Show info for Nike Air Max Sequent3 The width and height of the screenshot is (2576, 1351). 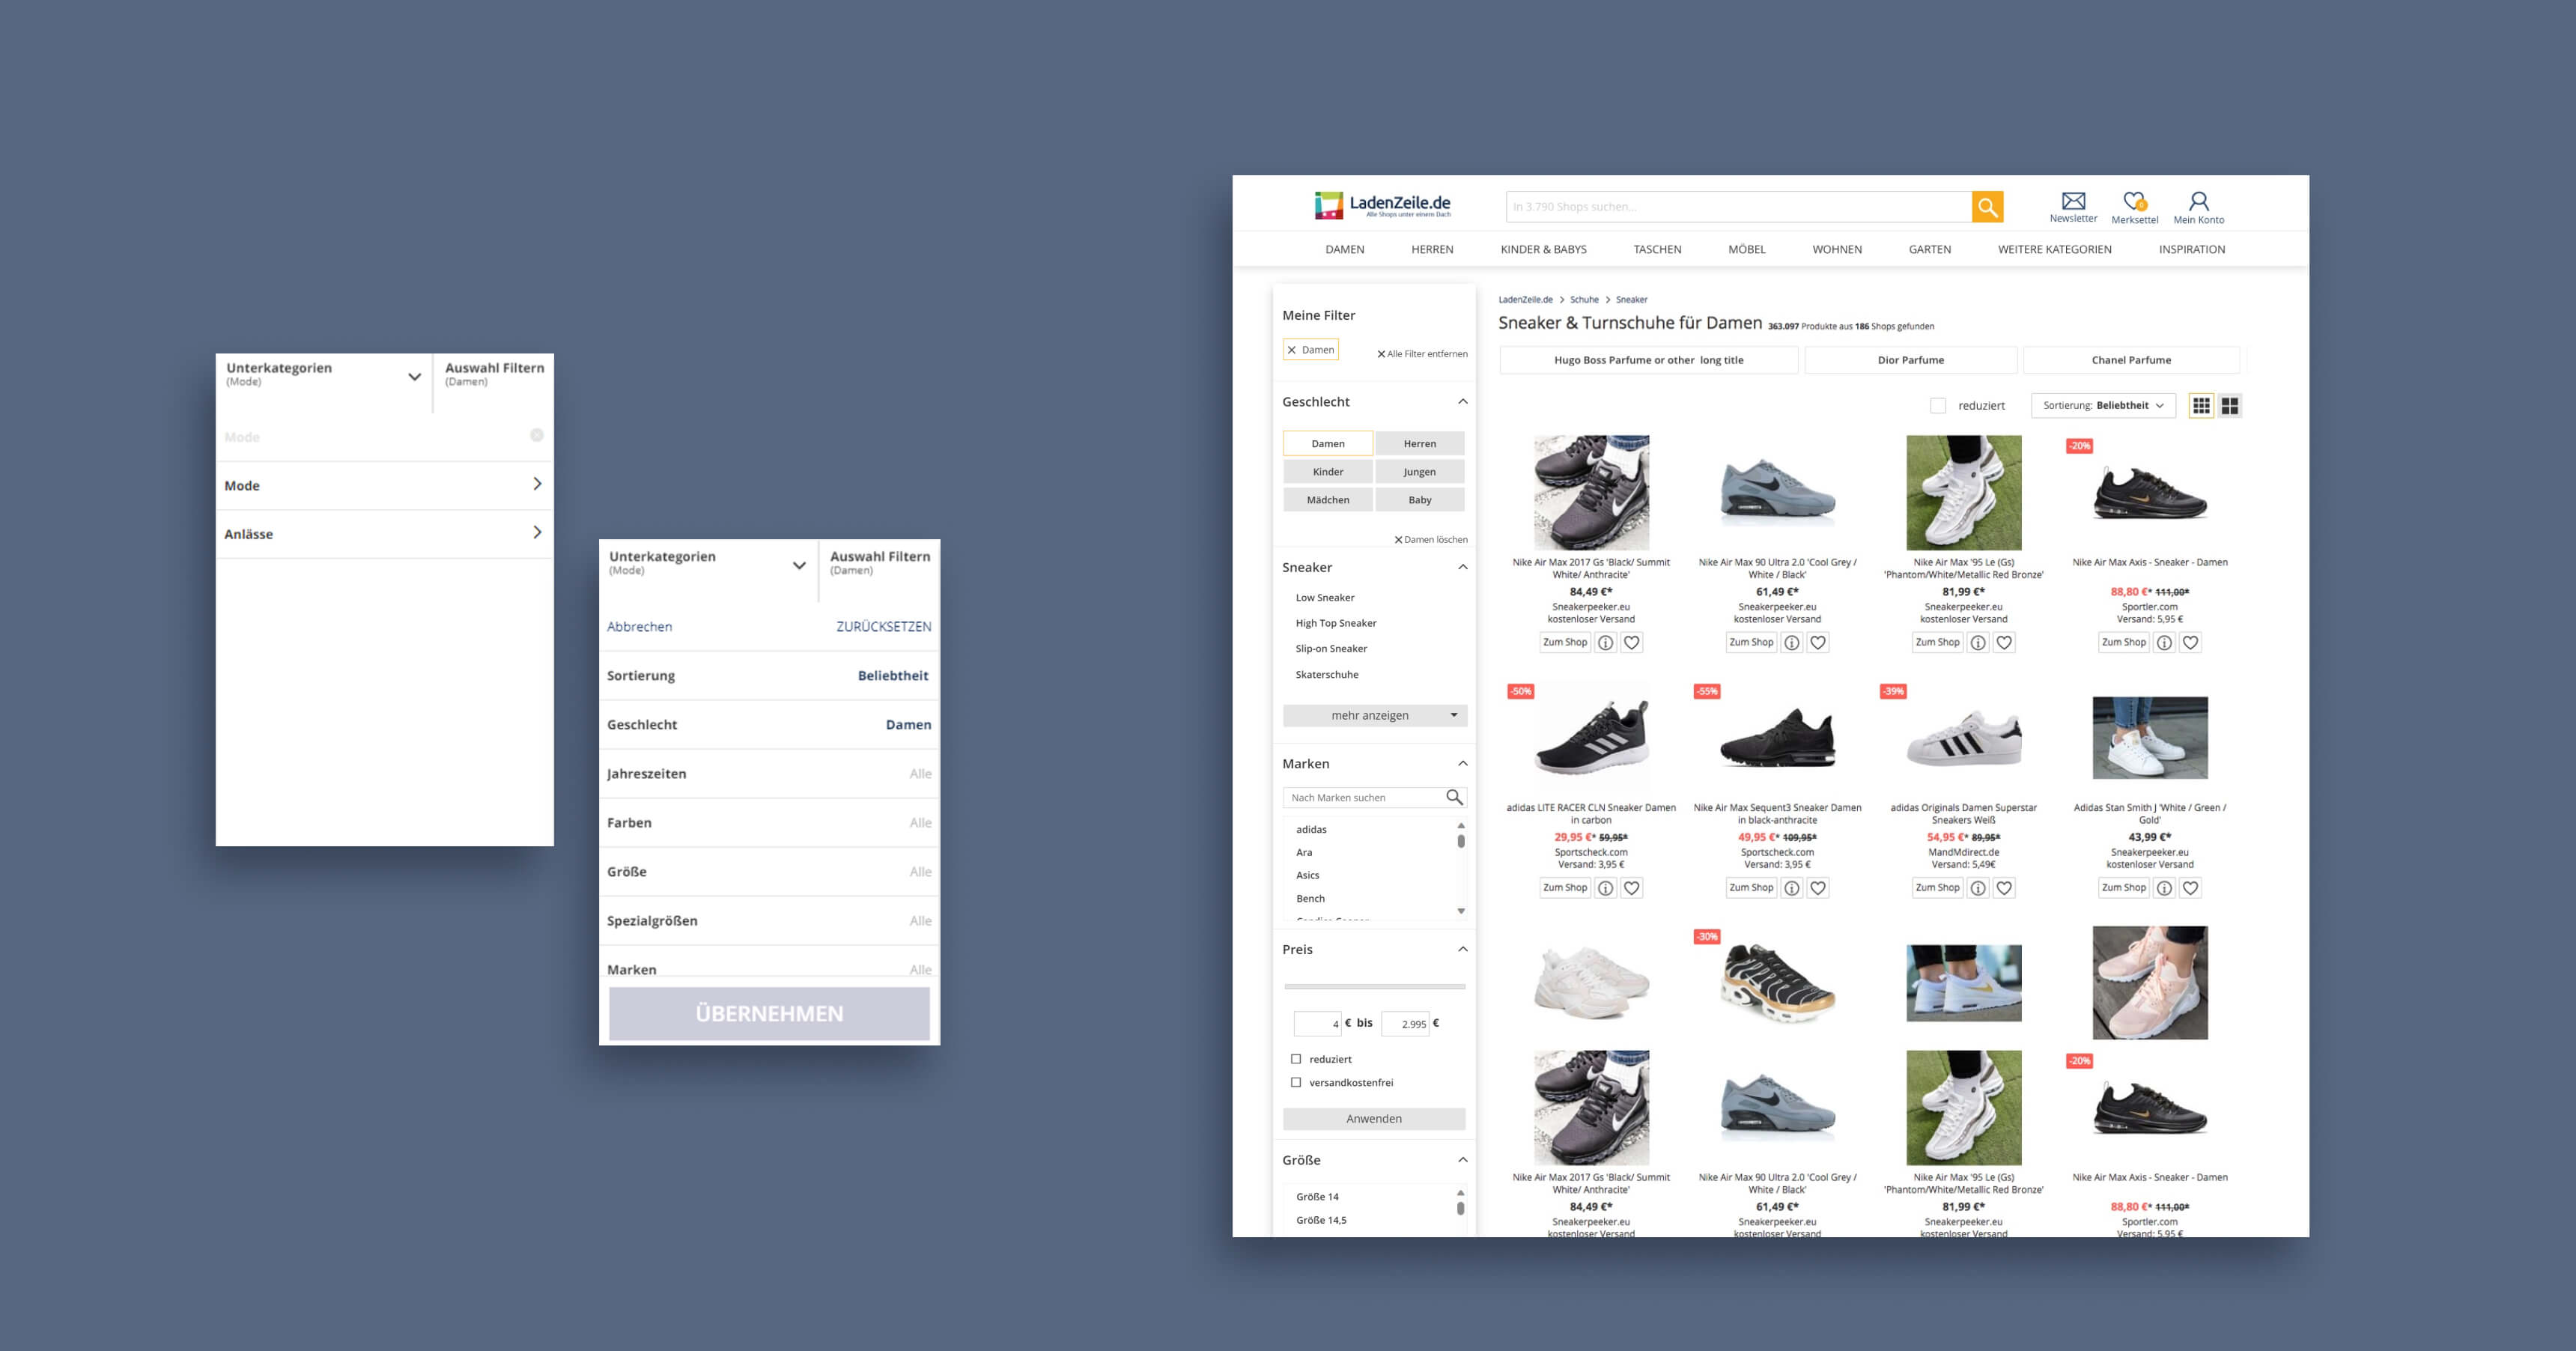[1792, 888]
